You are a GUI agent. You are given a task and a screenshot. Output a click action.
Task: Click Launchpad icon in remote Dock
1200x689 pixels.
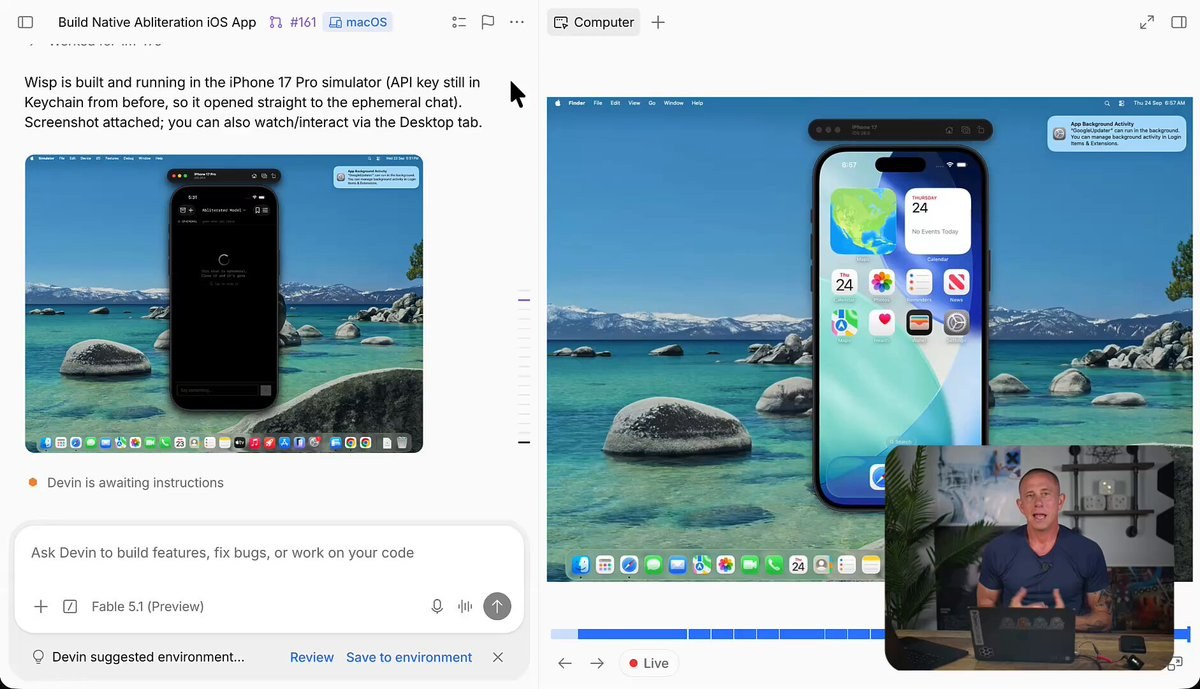click(605, 565)
